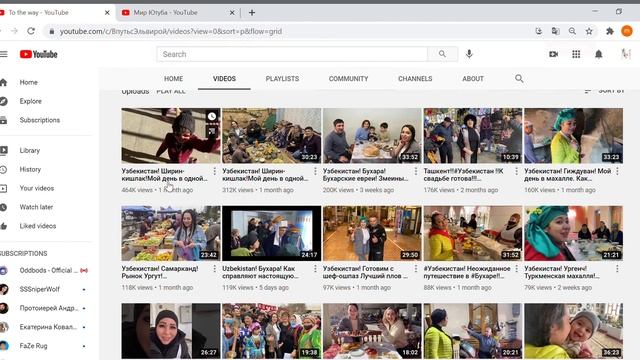The width and height of the screenshot is (640, 360).
Task: Open browser extensions puzzle icon
Action: pyautogui.click(x=610, y=31)
